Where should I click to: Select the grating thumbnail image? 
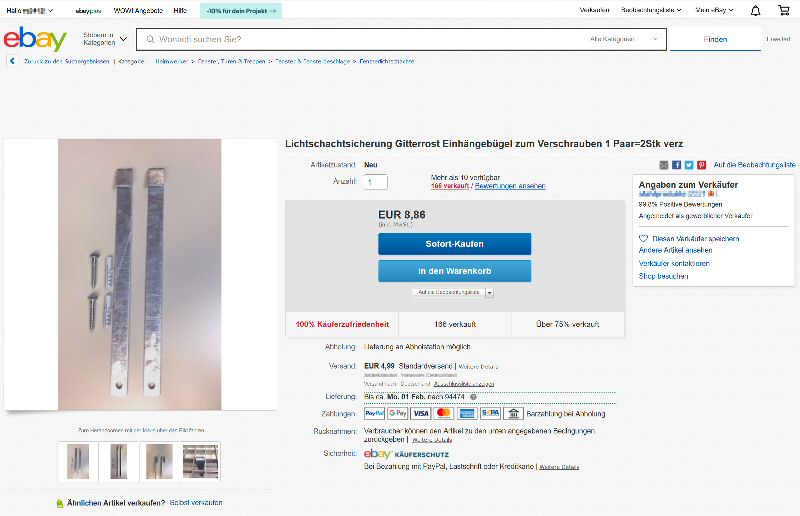[x=201, y=461]
